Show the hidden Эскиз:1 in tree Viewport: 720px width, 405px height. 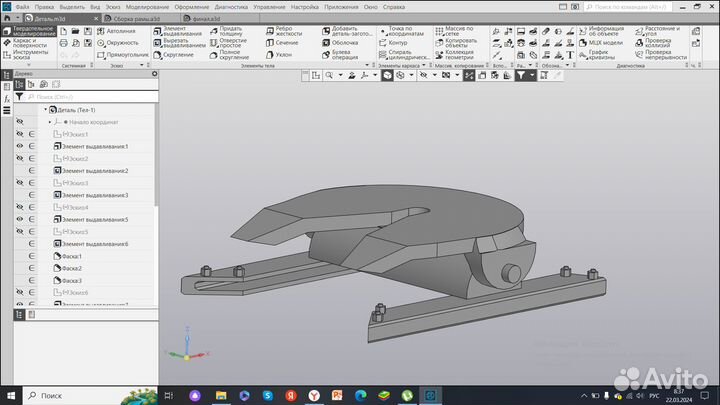[x=19, y=134]
